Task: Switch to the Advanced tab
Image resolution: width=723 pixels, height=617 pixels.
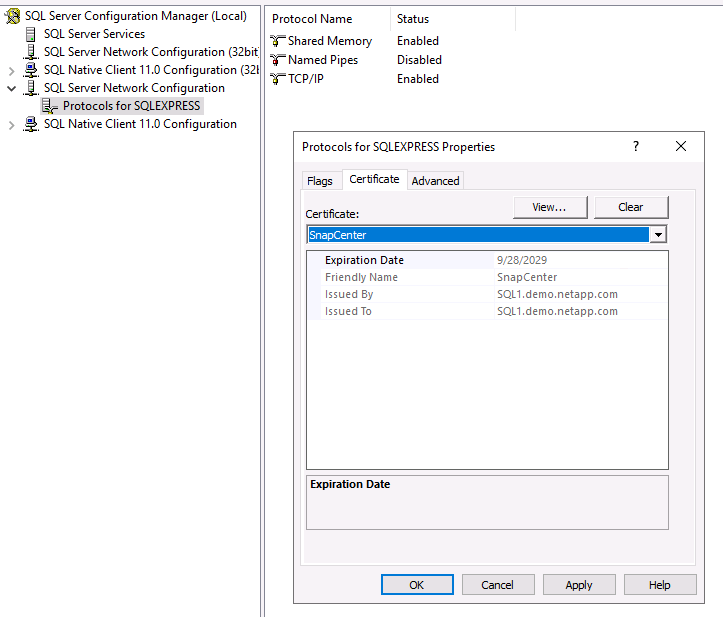Action: point(435,181)
